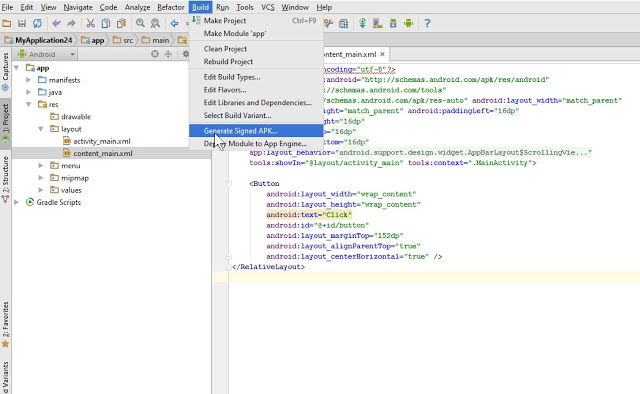Expand the java folder arrow
The width and height of the screenshot is (640, 394).
pos(29,92)
